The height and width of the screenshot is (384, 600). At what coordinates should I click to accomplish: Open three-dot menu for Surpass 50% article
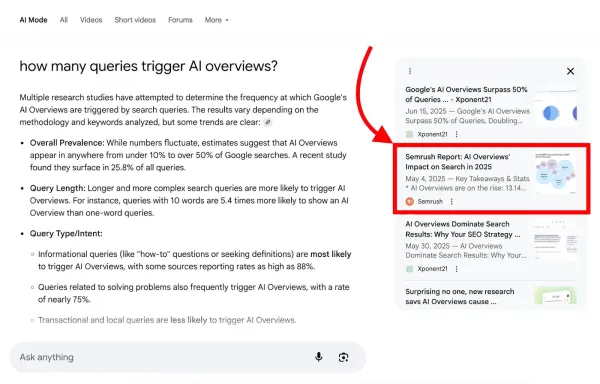pos(457,134)
